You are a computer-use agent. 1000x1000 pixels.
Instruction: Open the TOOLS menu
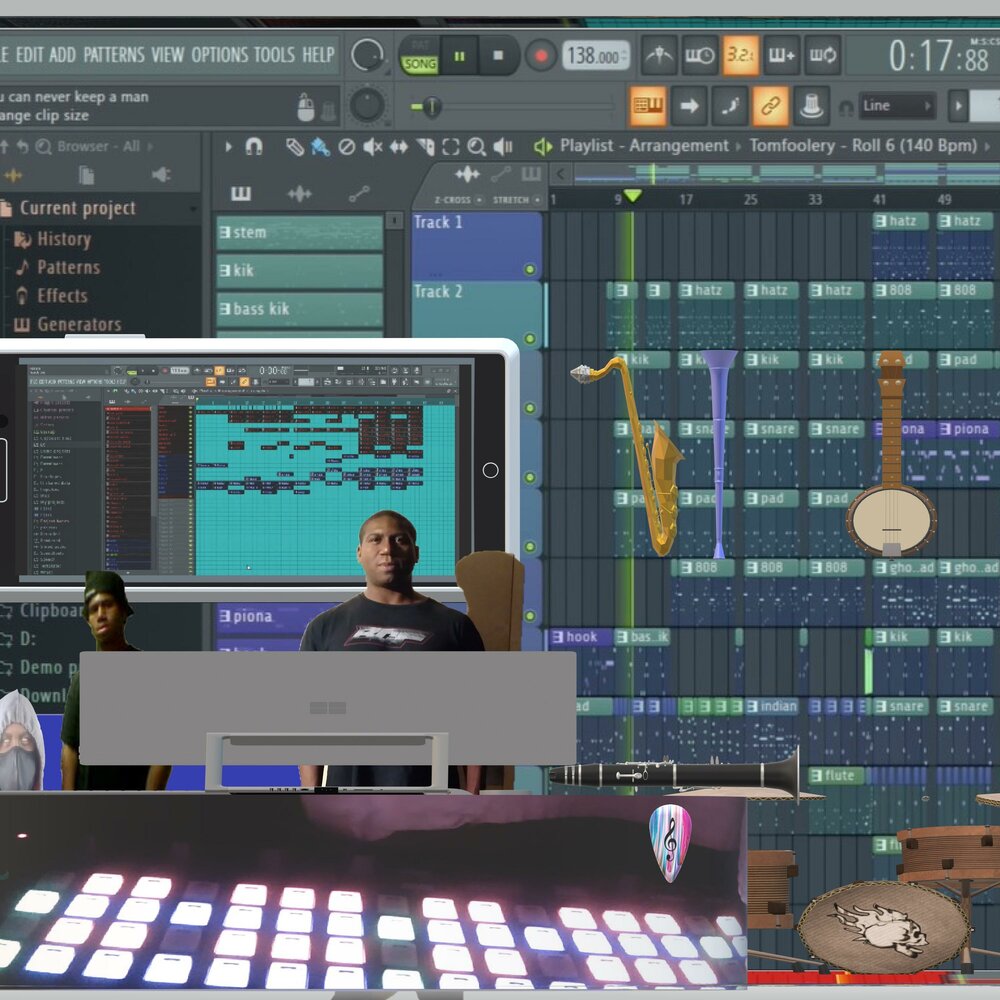(x=273, y=55)
